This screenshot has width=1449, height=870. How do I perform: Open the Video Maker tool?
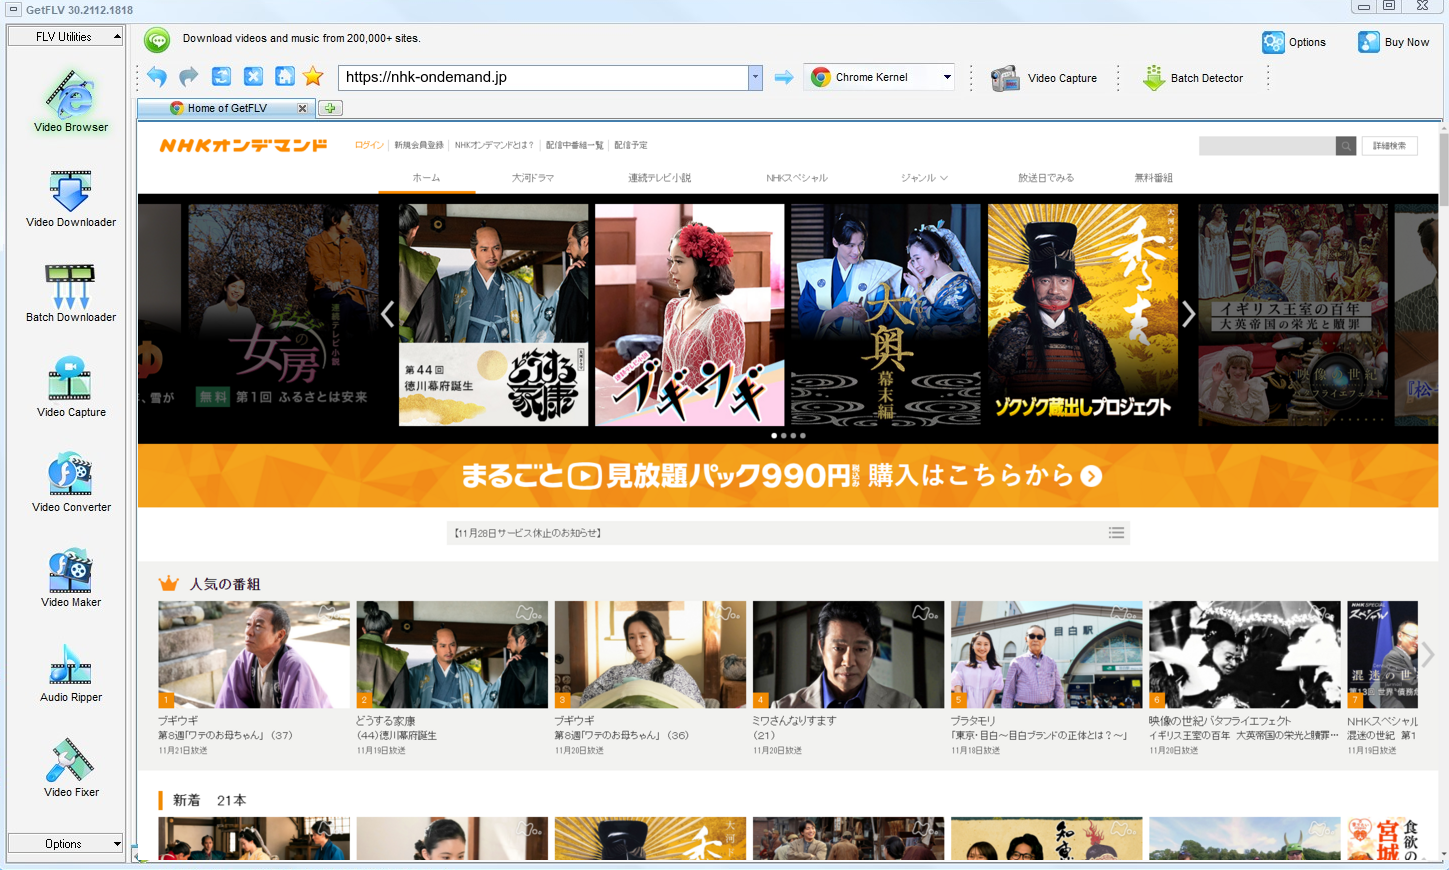click(70, 578)
